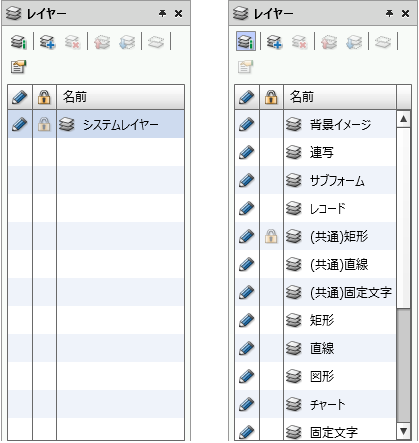Viewport: 419px width, 443px height.
Task: Click greyed properties icon in right panel
Action: [x=245, y=66]
